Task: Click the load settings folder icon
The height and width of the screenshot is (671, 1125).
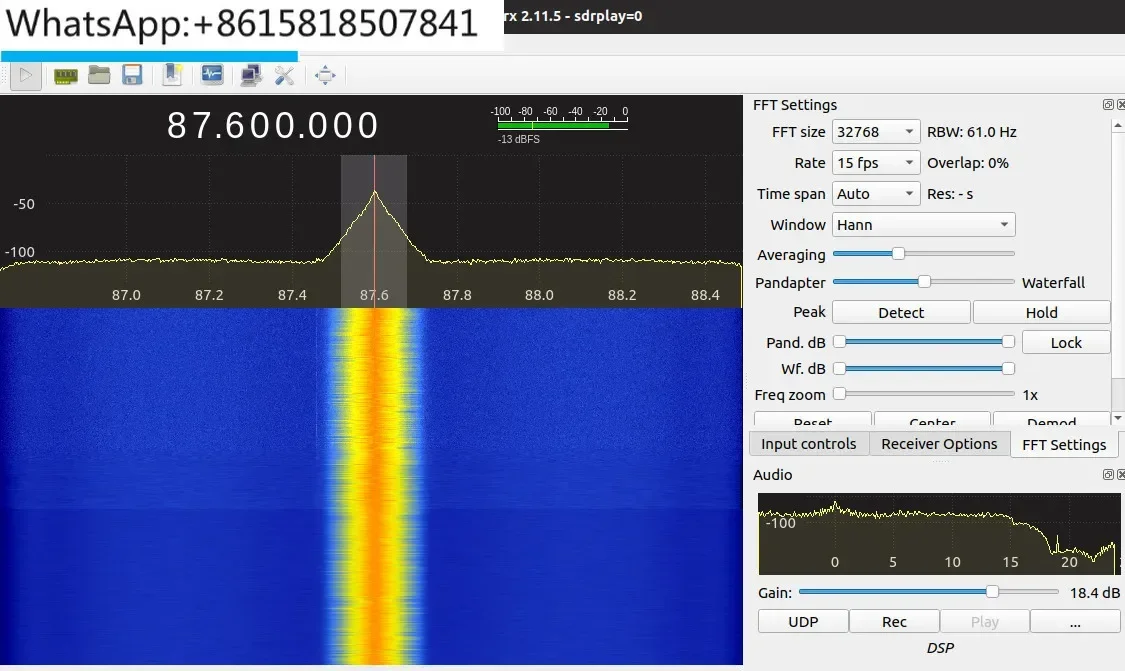Action: pyautogui.click(x=99, y=75)
